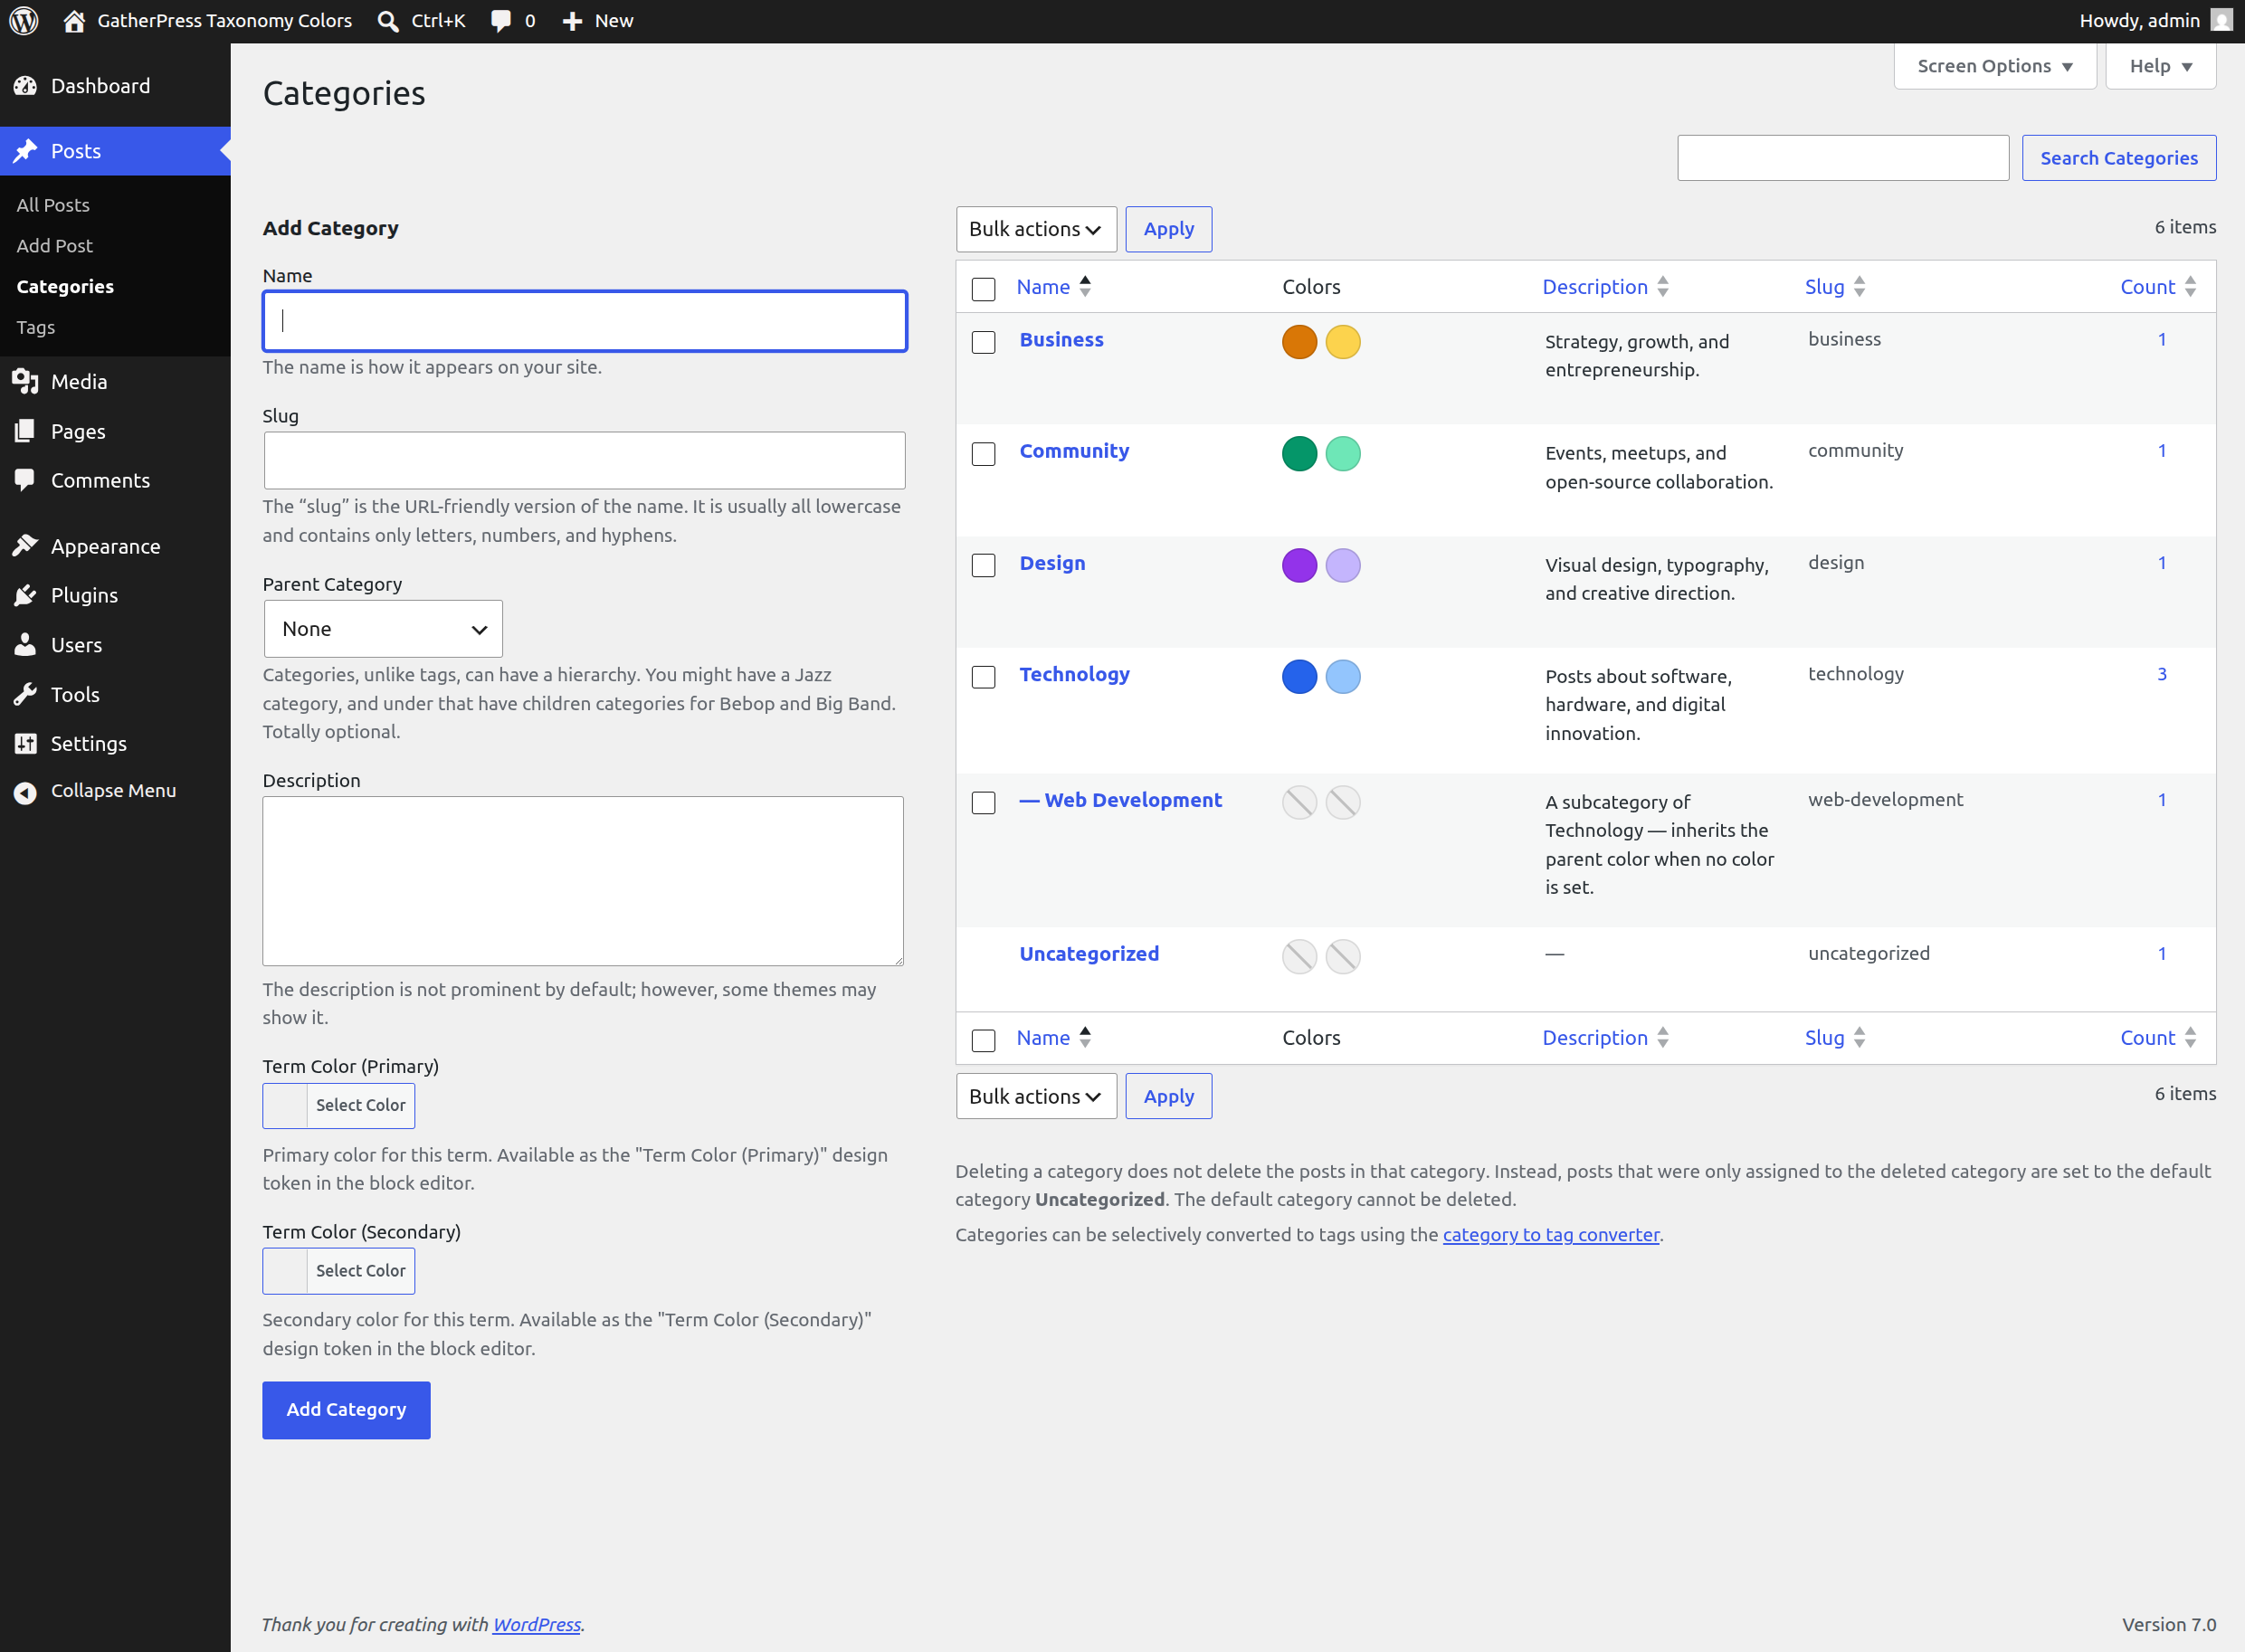Expand the Screen Options panel
Screen dimensions: 2245x1652
(x=1995, y=66)
